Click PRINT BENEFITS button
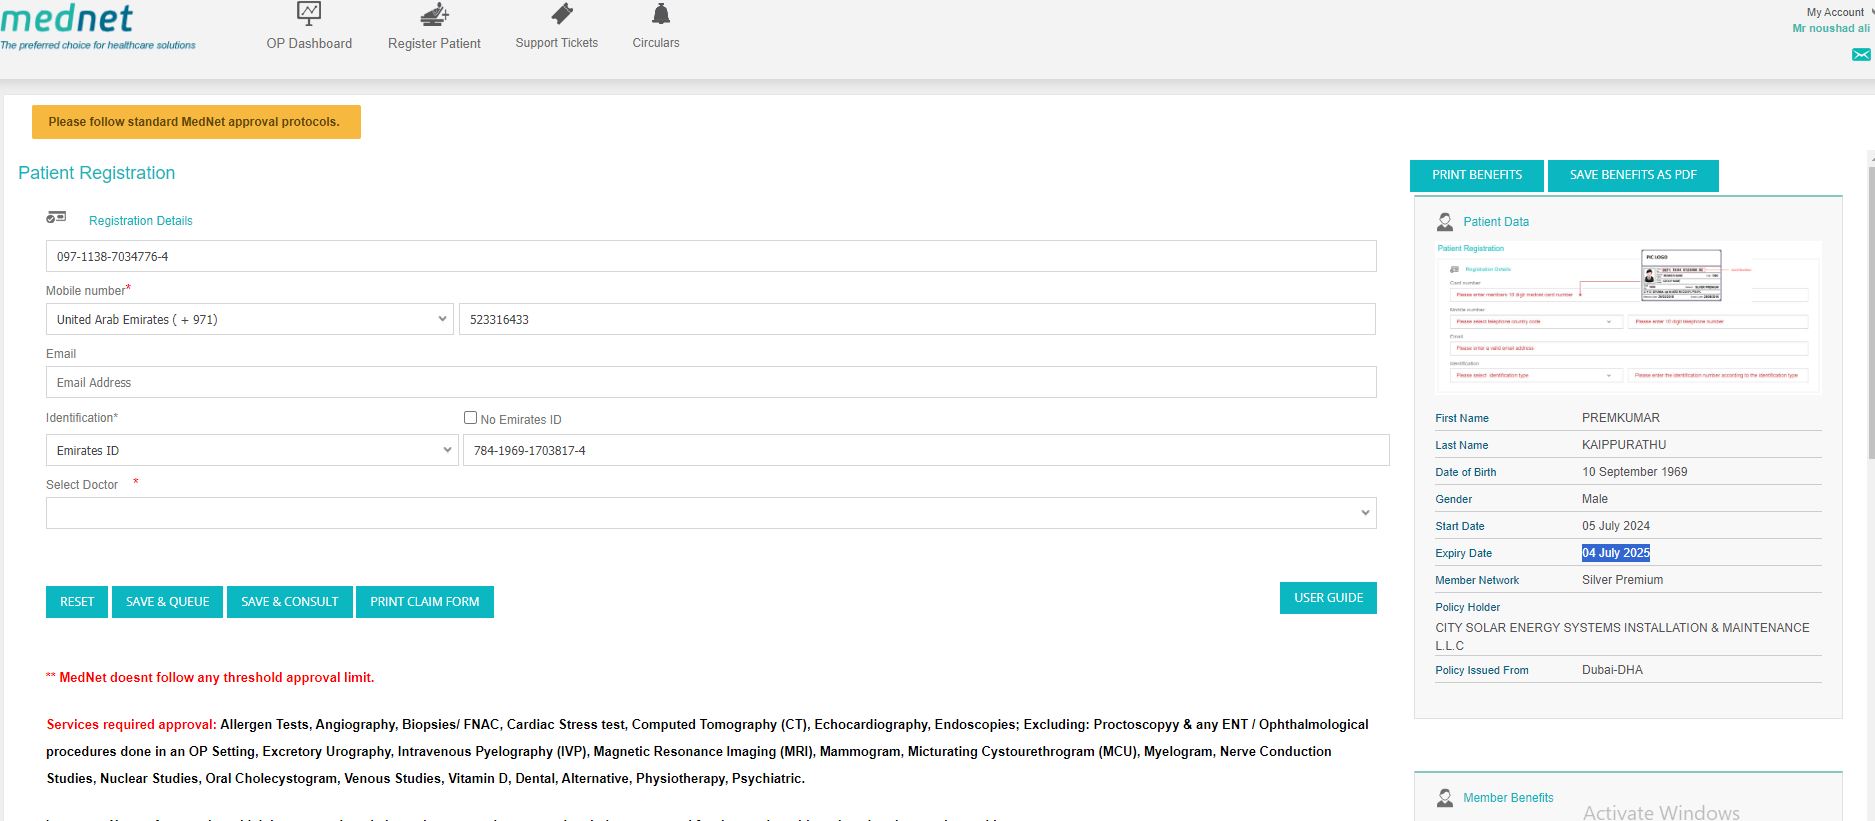Viewport: 1875px width, 821px height. point(1477,175)
